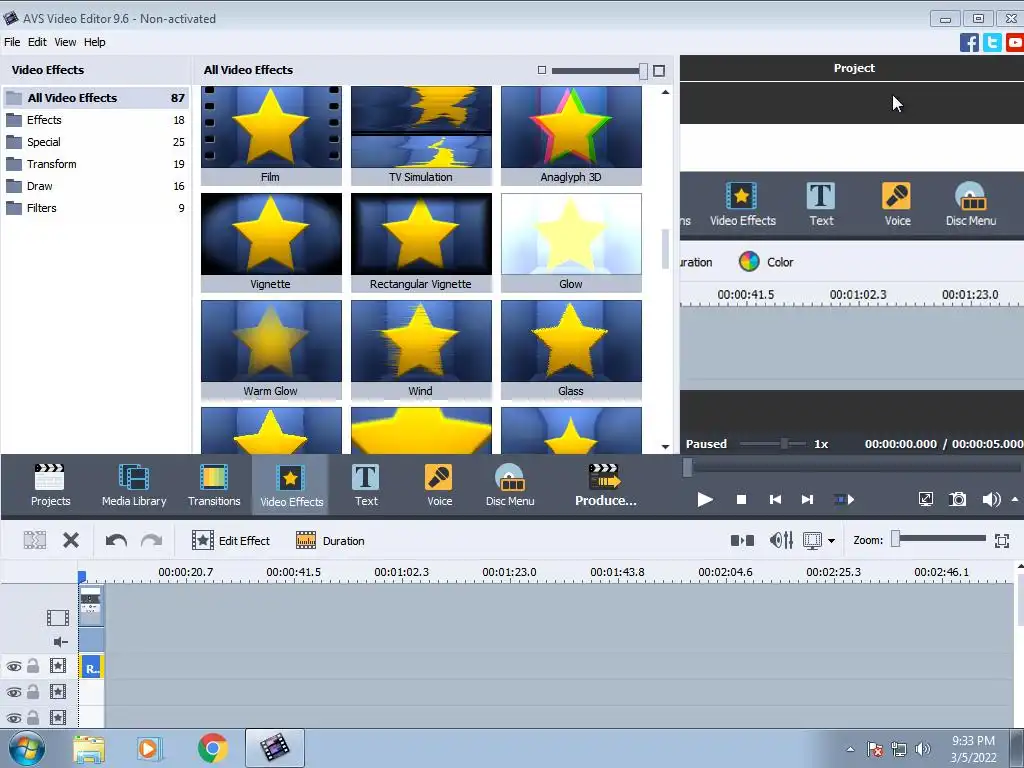1024x768 pixels.
Task: Toggle visibility of first effects track
Action: pos(14,667)
